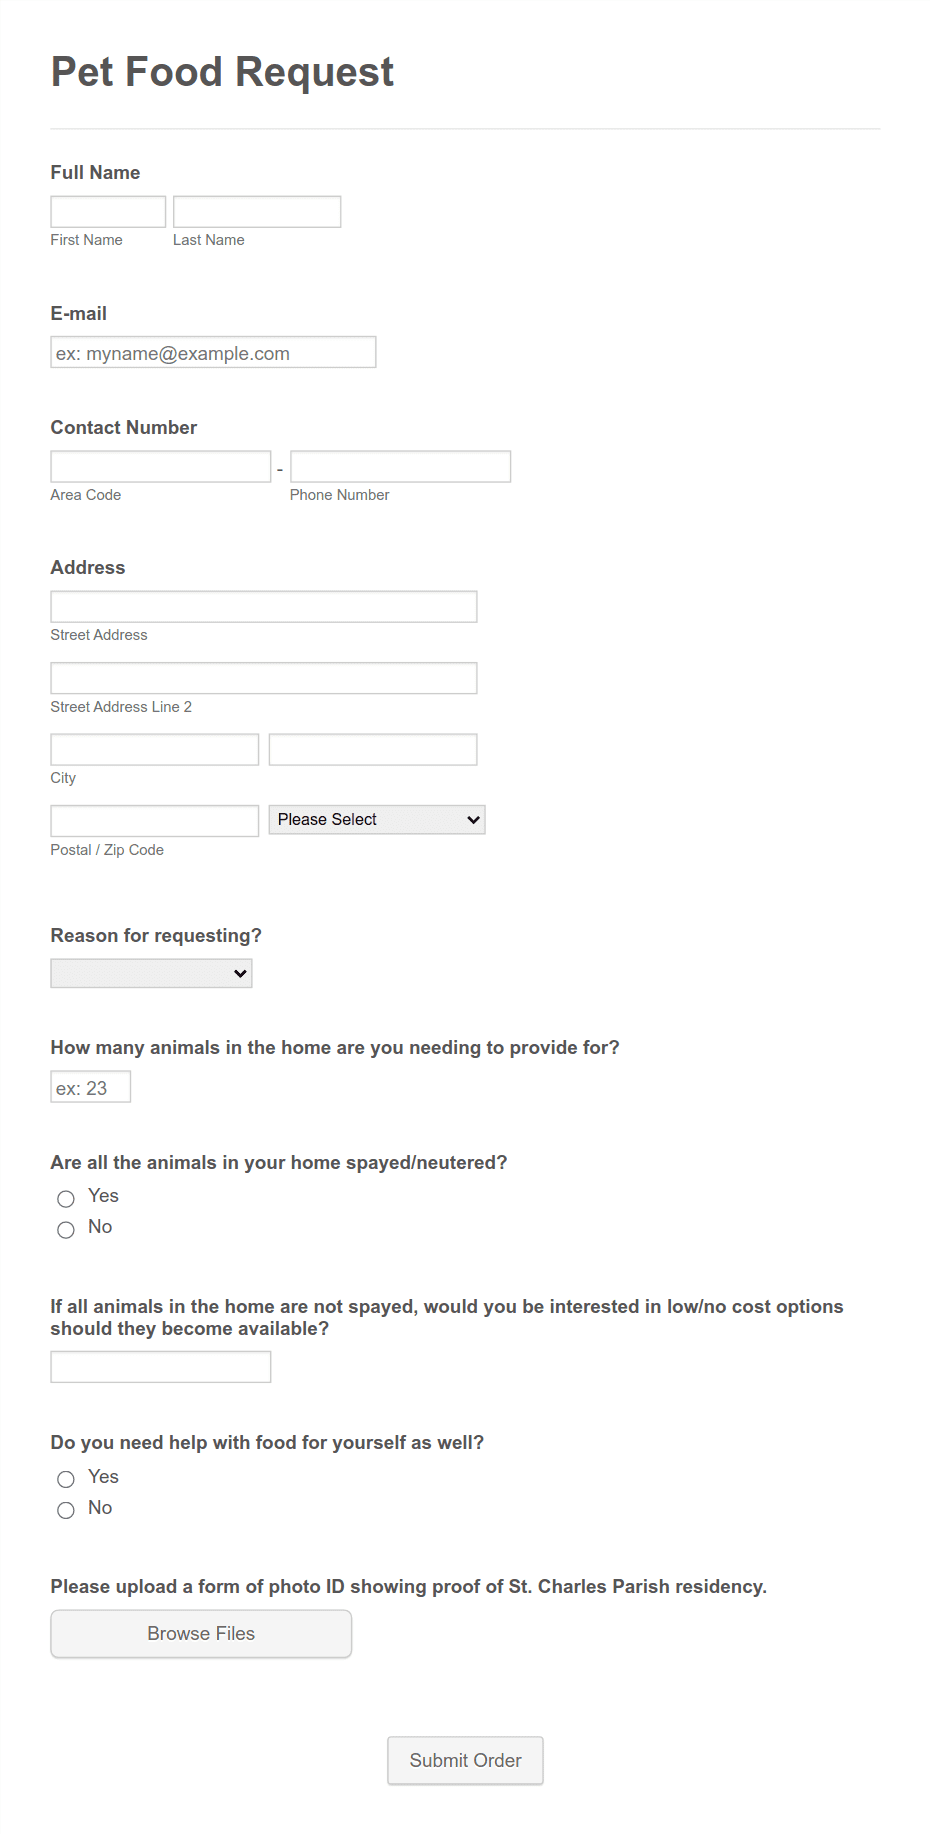Click the First Name input field

107,210
